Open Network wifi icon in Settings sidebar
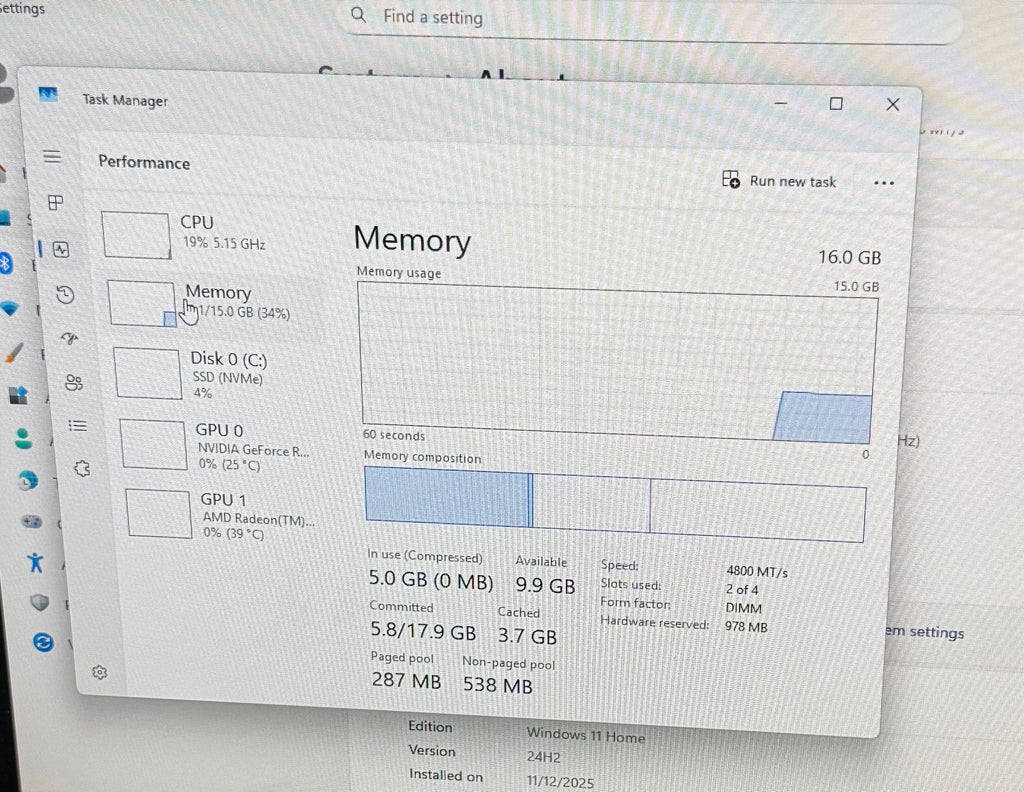 click(9, 308)
